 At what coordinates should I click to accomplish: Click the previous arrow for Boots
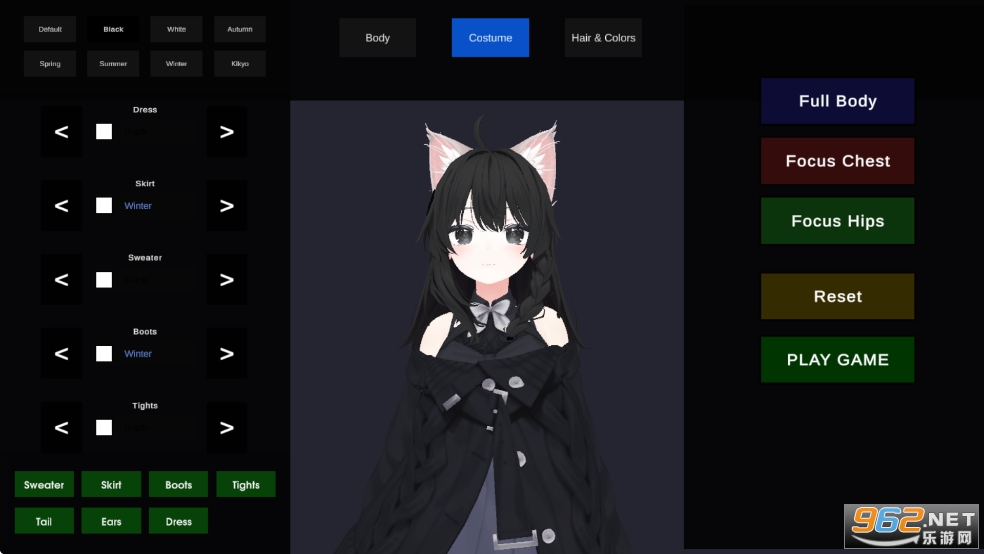pyautogui.click(x=61, y=354)
